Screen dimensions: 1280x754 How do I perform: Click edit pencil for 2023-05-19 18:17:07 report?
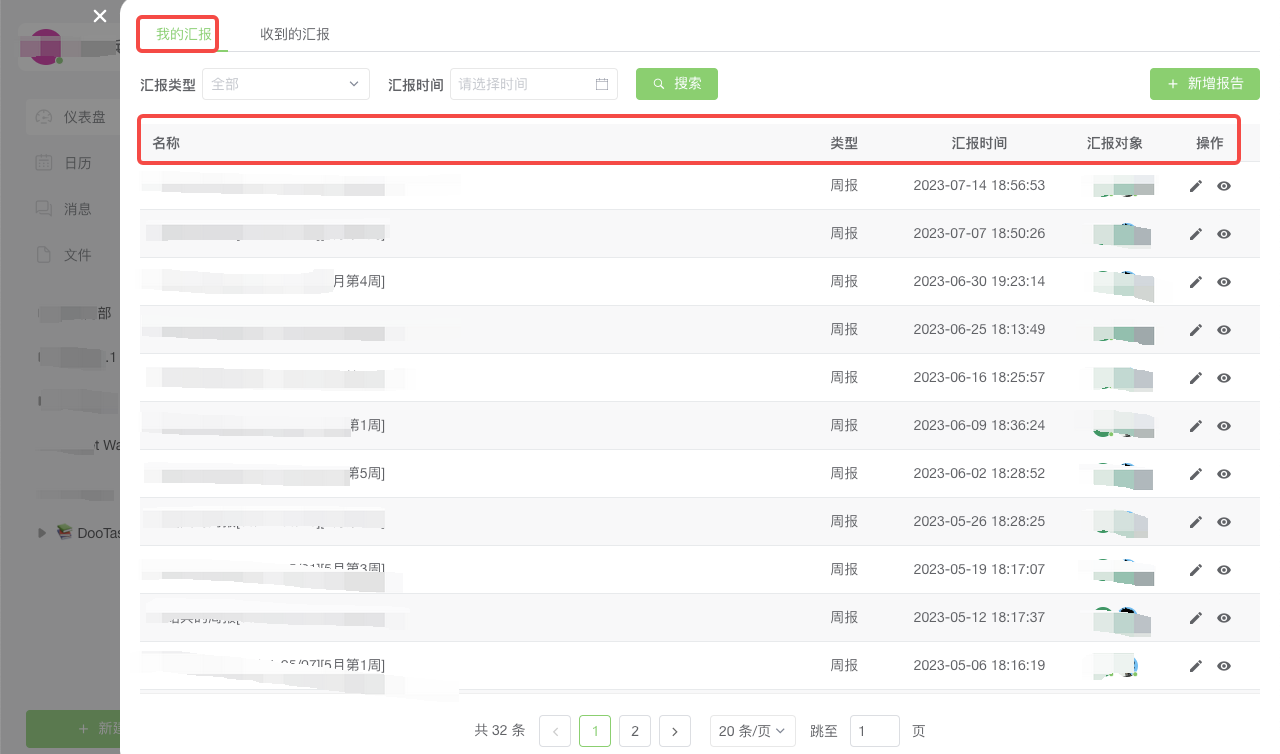(1195, 570)
